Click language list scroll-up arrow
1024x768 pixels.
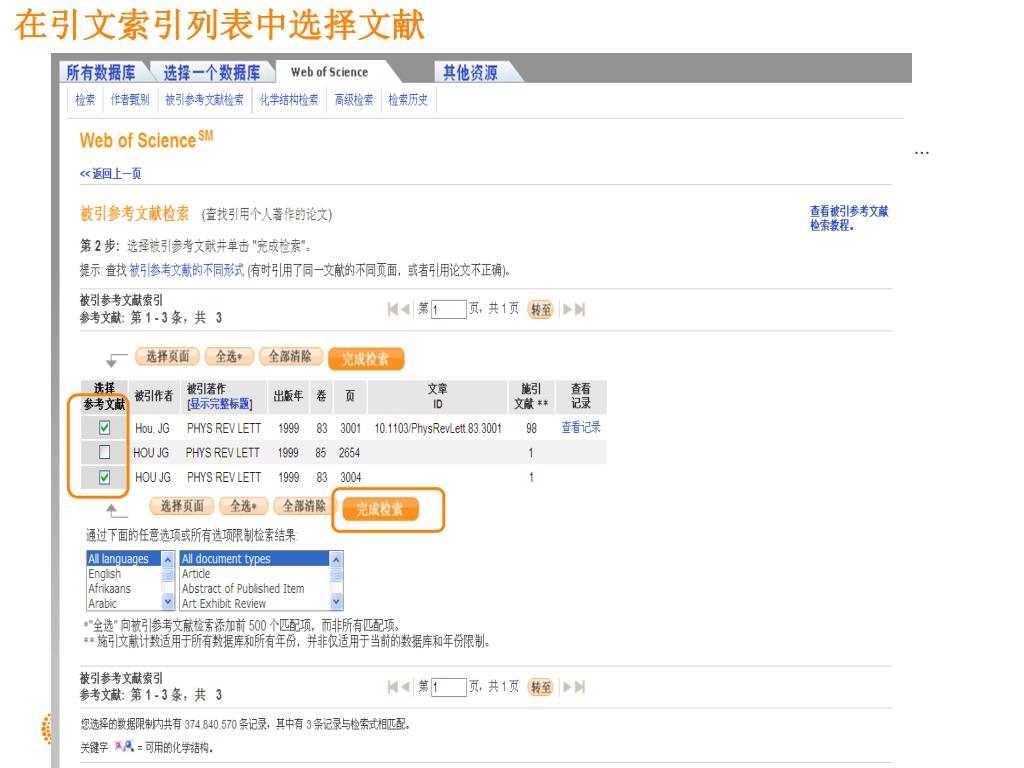click(168, 560)
